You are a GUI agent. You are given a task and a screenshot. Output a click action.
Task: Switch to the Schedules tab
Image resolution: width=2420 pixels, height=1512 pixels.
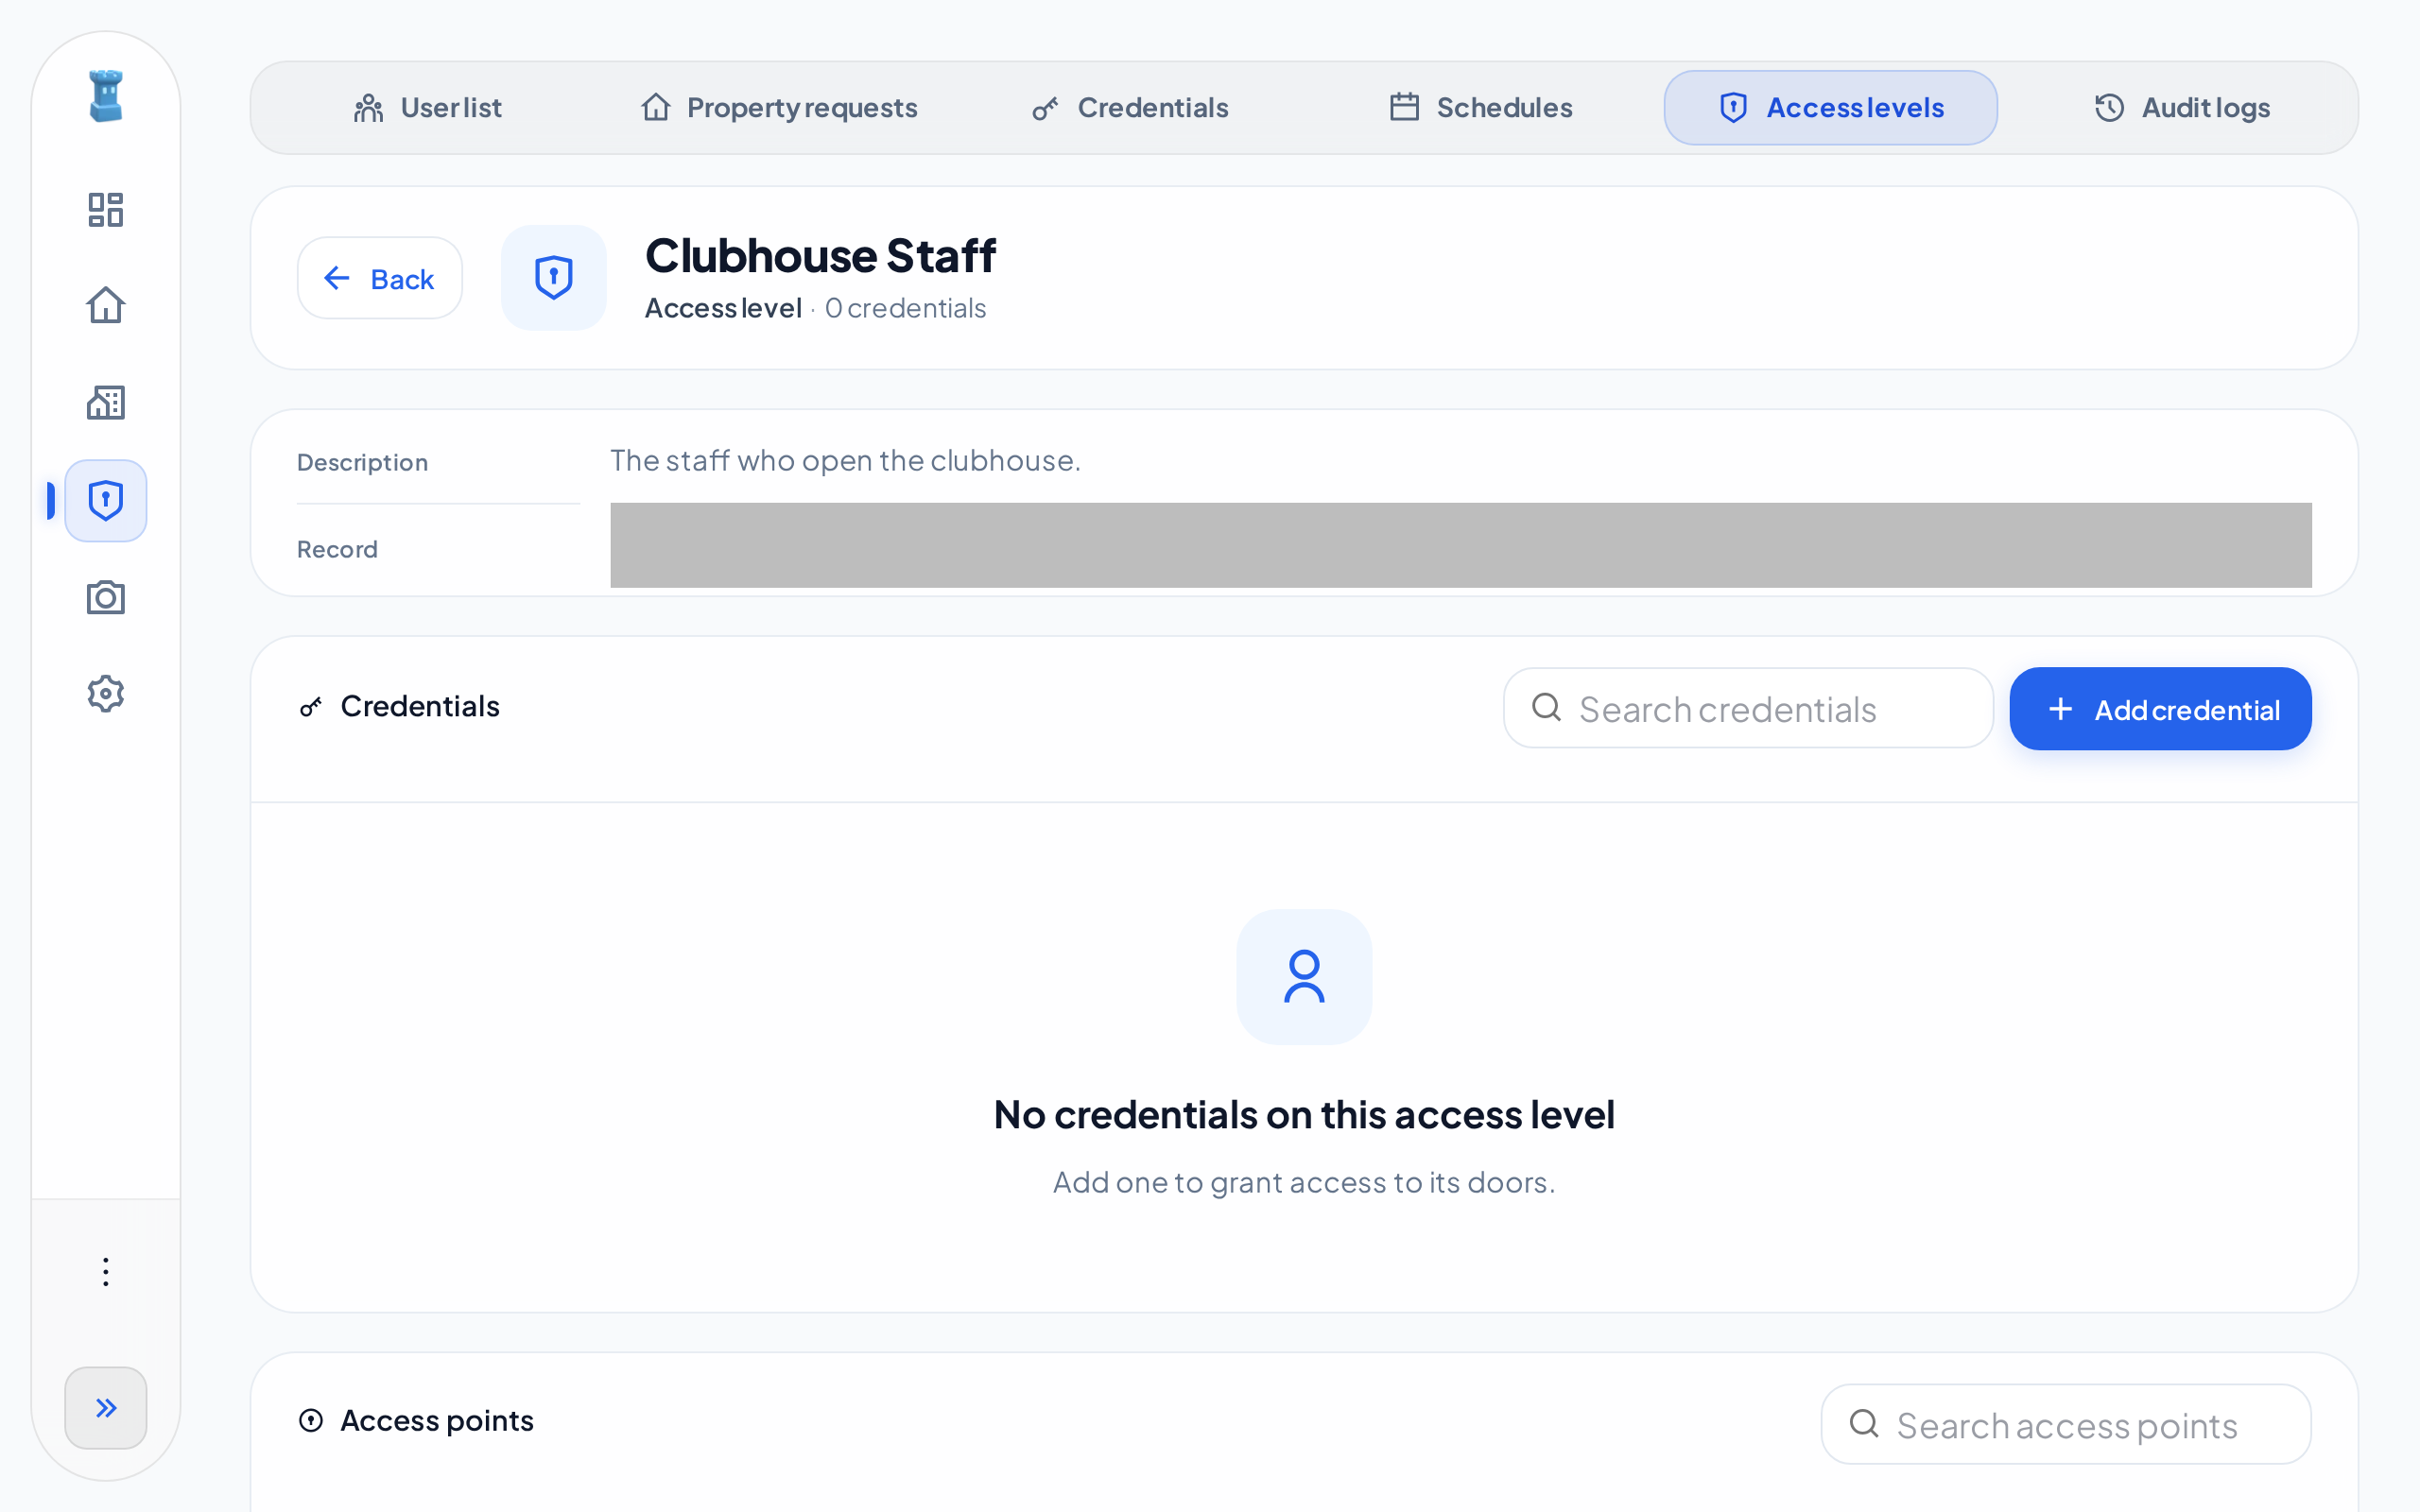pyautogui.click(x=1480, y=108)
